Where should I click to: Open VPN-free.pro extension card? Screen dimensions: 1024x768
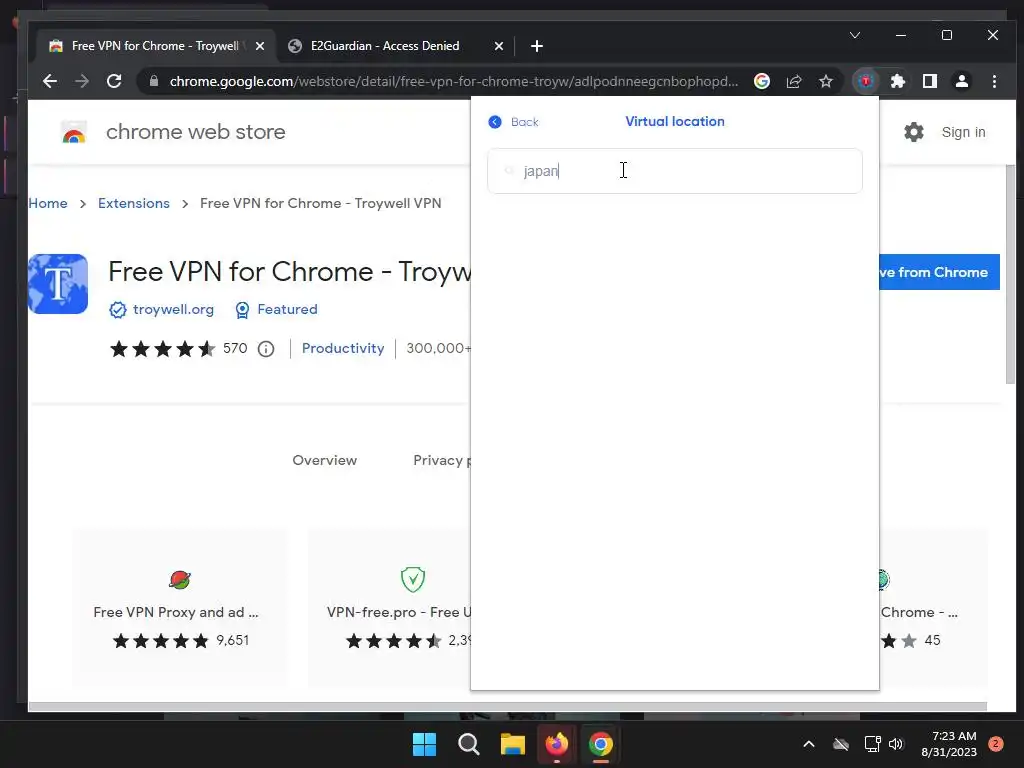pos(390,607)
